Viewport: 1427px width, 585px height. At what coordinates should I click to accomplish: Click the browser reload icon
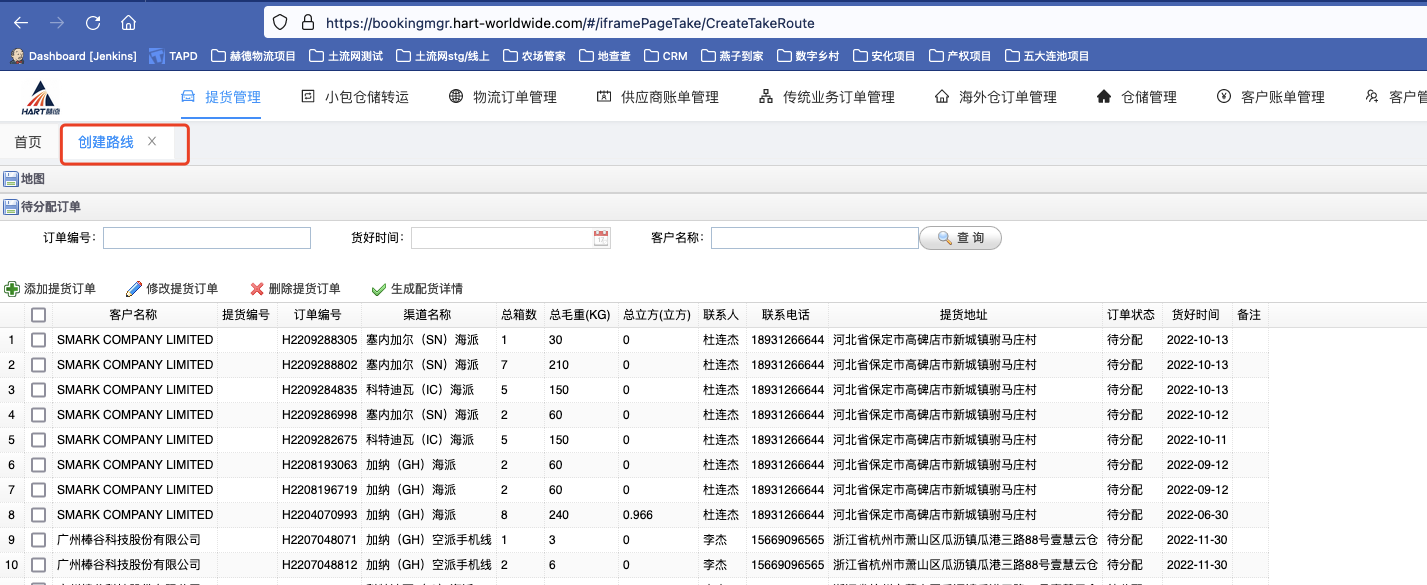click(x=93, y=22)
